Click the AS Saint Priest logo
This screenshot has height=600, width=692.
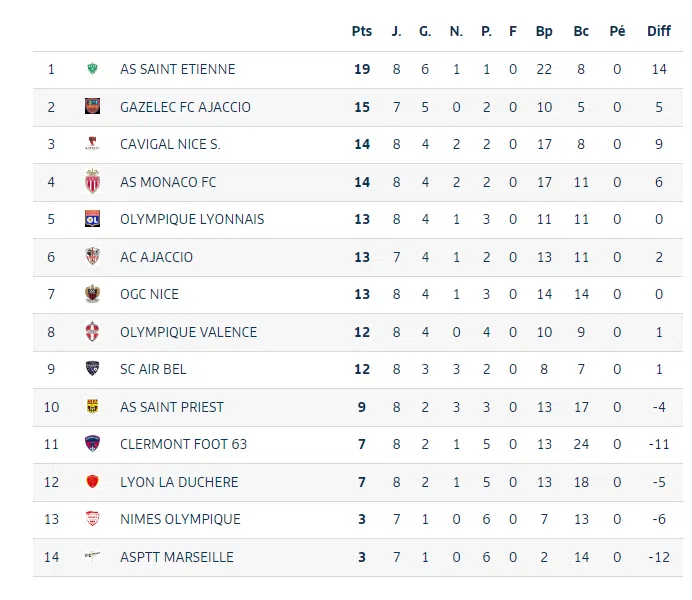coord(92,407)
